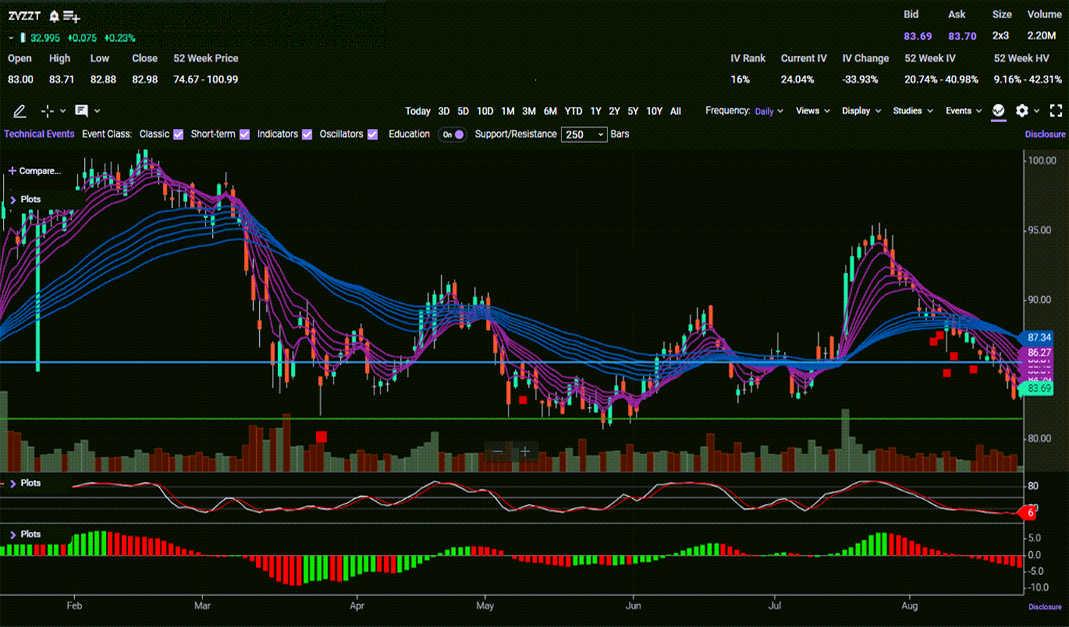The width and height of the screenshot is (1069, 627).
Task: Click the technical events checkmark icon
Action: pyautogui.click(x=998, y=111)
